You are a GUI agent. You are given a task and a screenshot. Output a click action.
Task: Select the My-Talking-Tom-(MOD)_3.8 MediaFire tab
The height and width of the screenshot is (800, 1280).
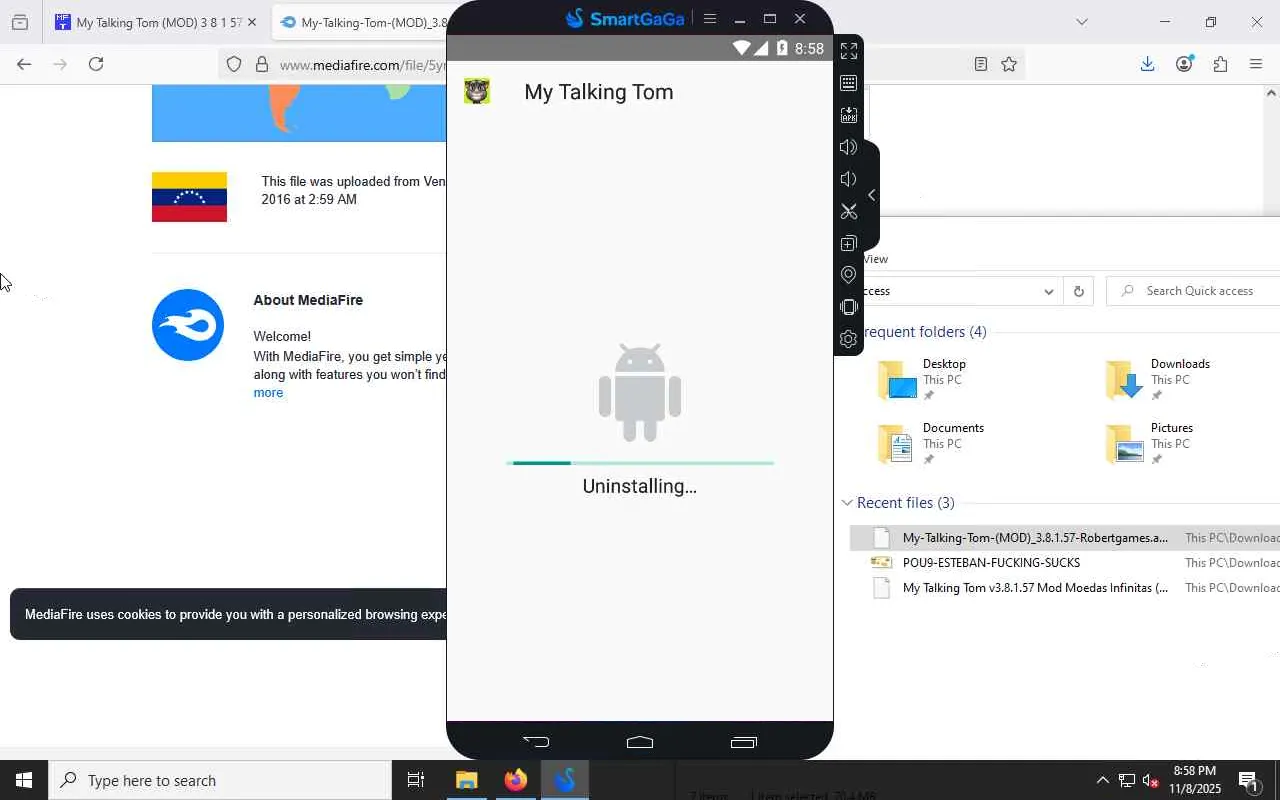click(x=360, y=22)
